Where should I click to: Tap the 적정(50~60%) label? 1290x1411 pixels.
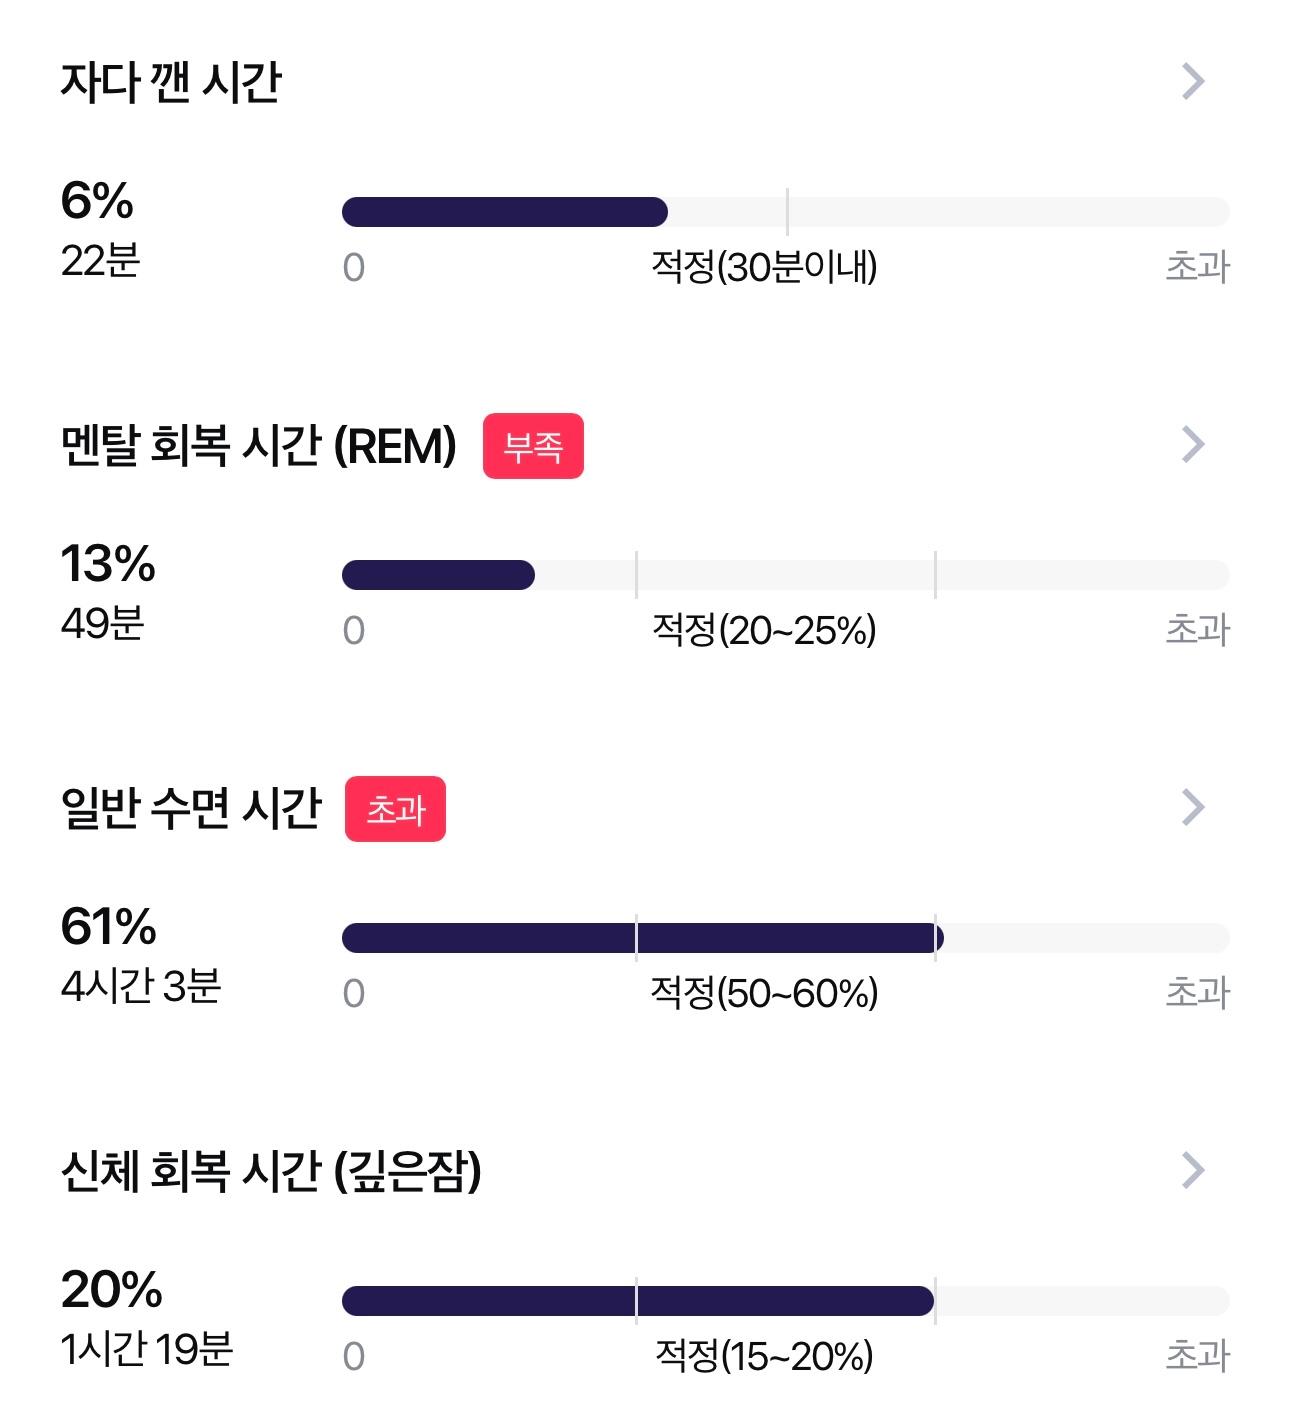coord(764,993)
